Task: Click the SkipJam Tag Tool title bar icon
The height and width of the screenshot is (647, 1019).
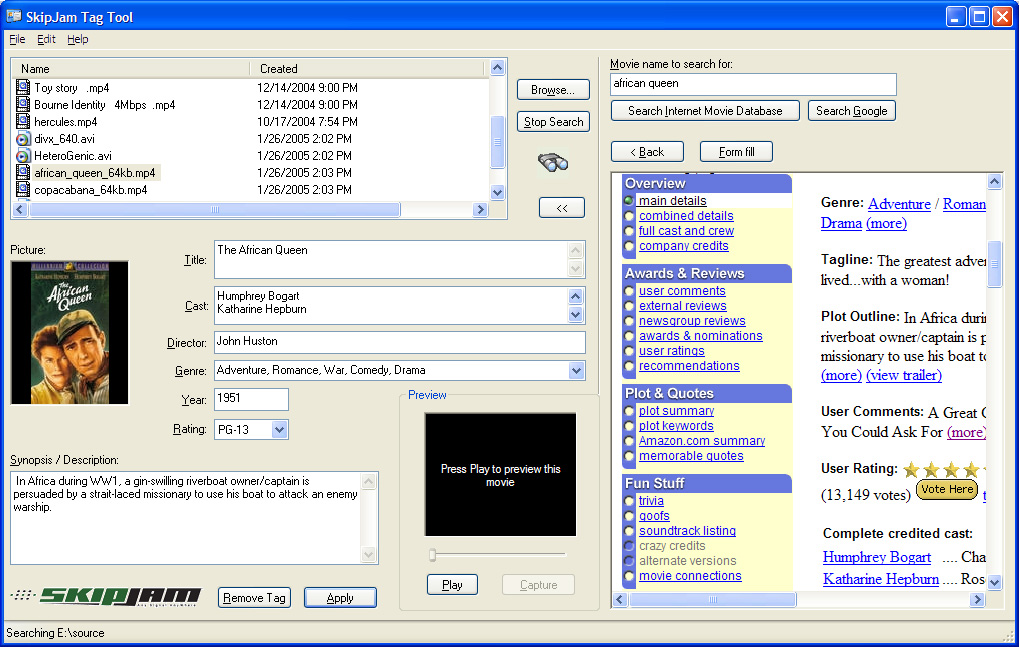Action: point(14,16)
